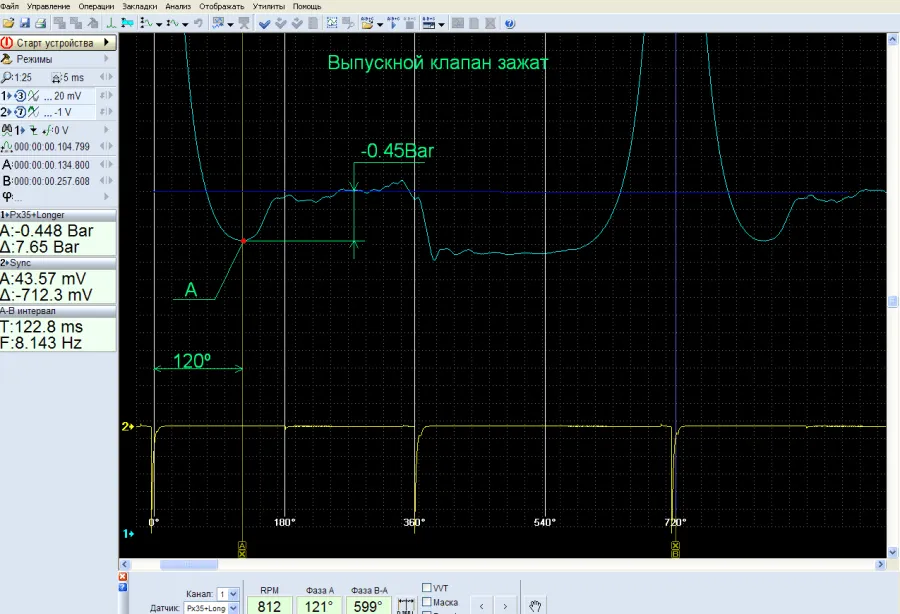Open the Отображать menu

[x=222, y=6]
